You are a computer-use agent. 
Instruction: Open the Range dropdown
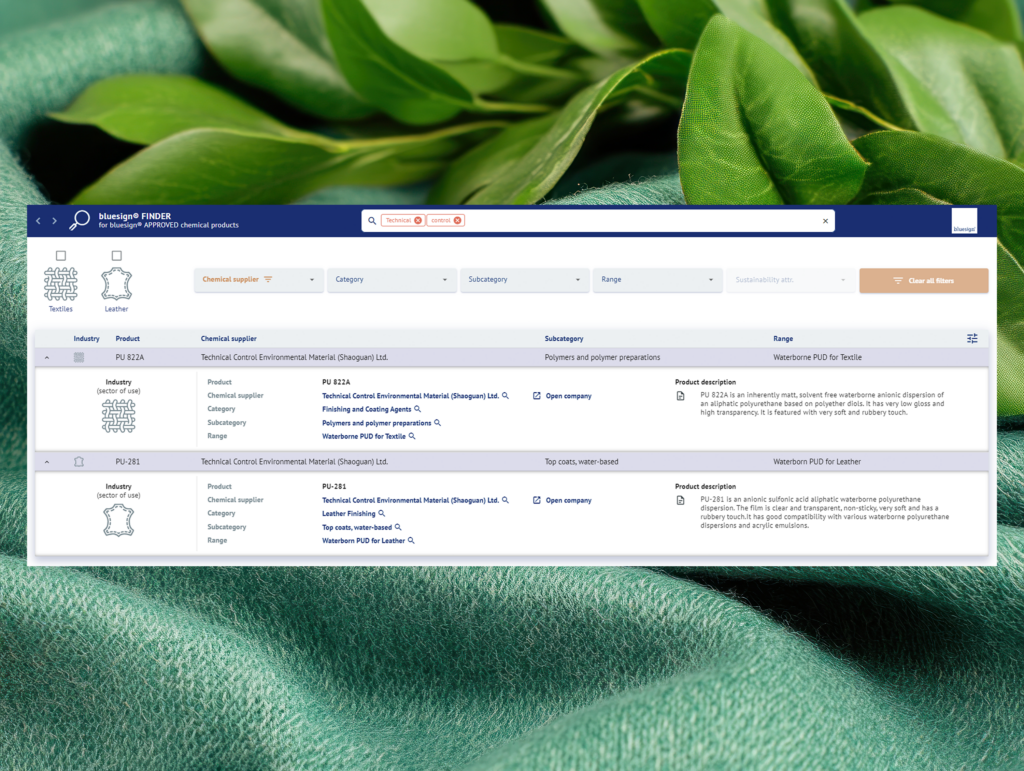[x=657, y=280]
